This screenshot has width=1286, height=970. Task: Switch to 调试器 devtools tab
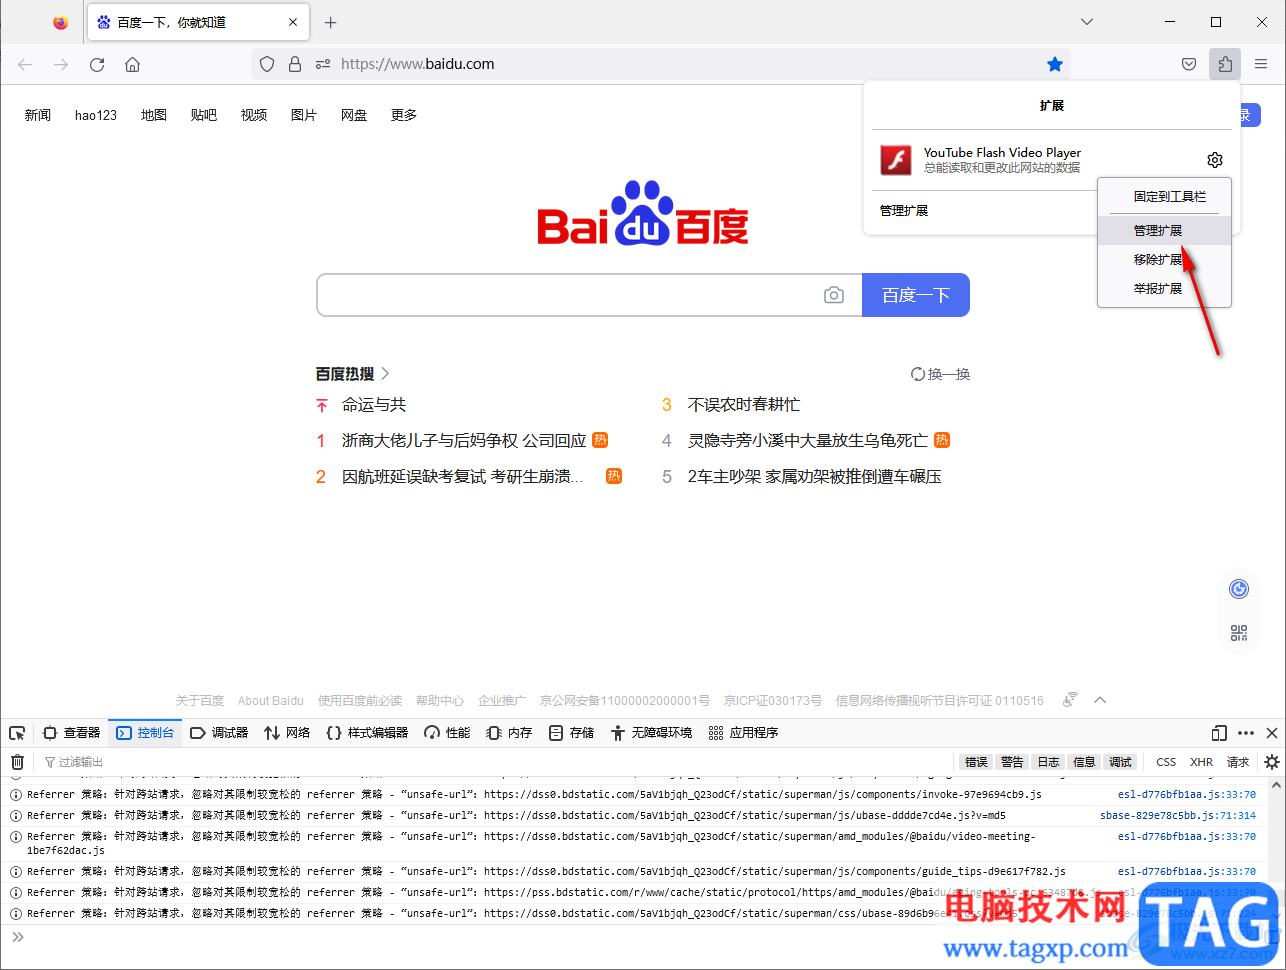[219, 733]
